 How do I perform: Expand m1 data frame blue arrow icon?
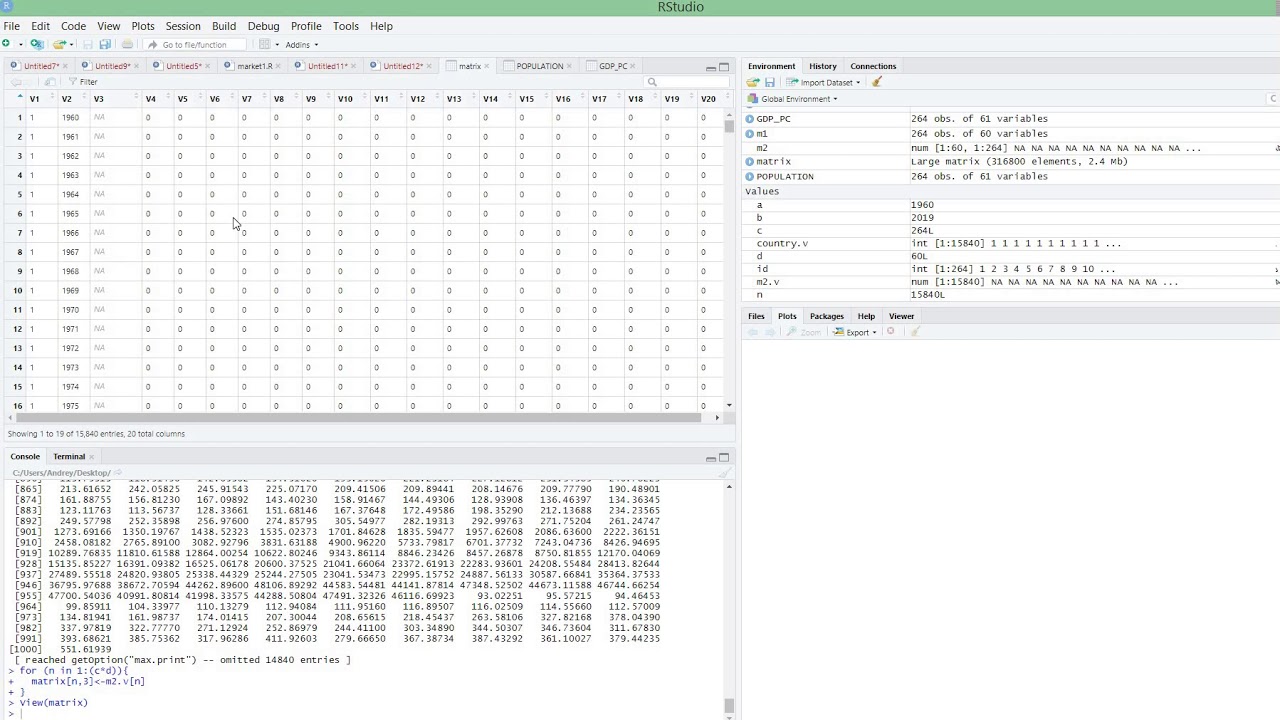pyautogui.click(x=750, y=134)
